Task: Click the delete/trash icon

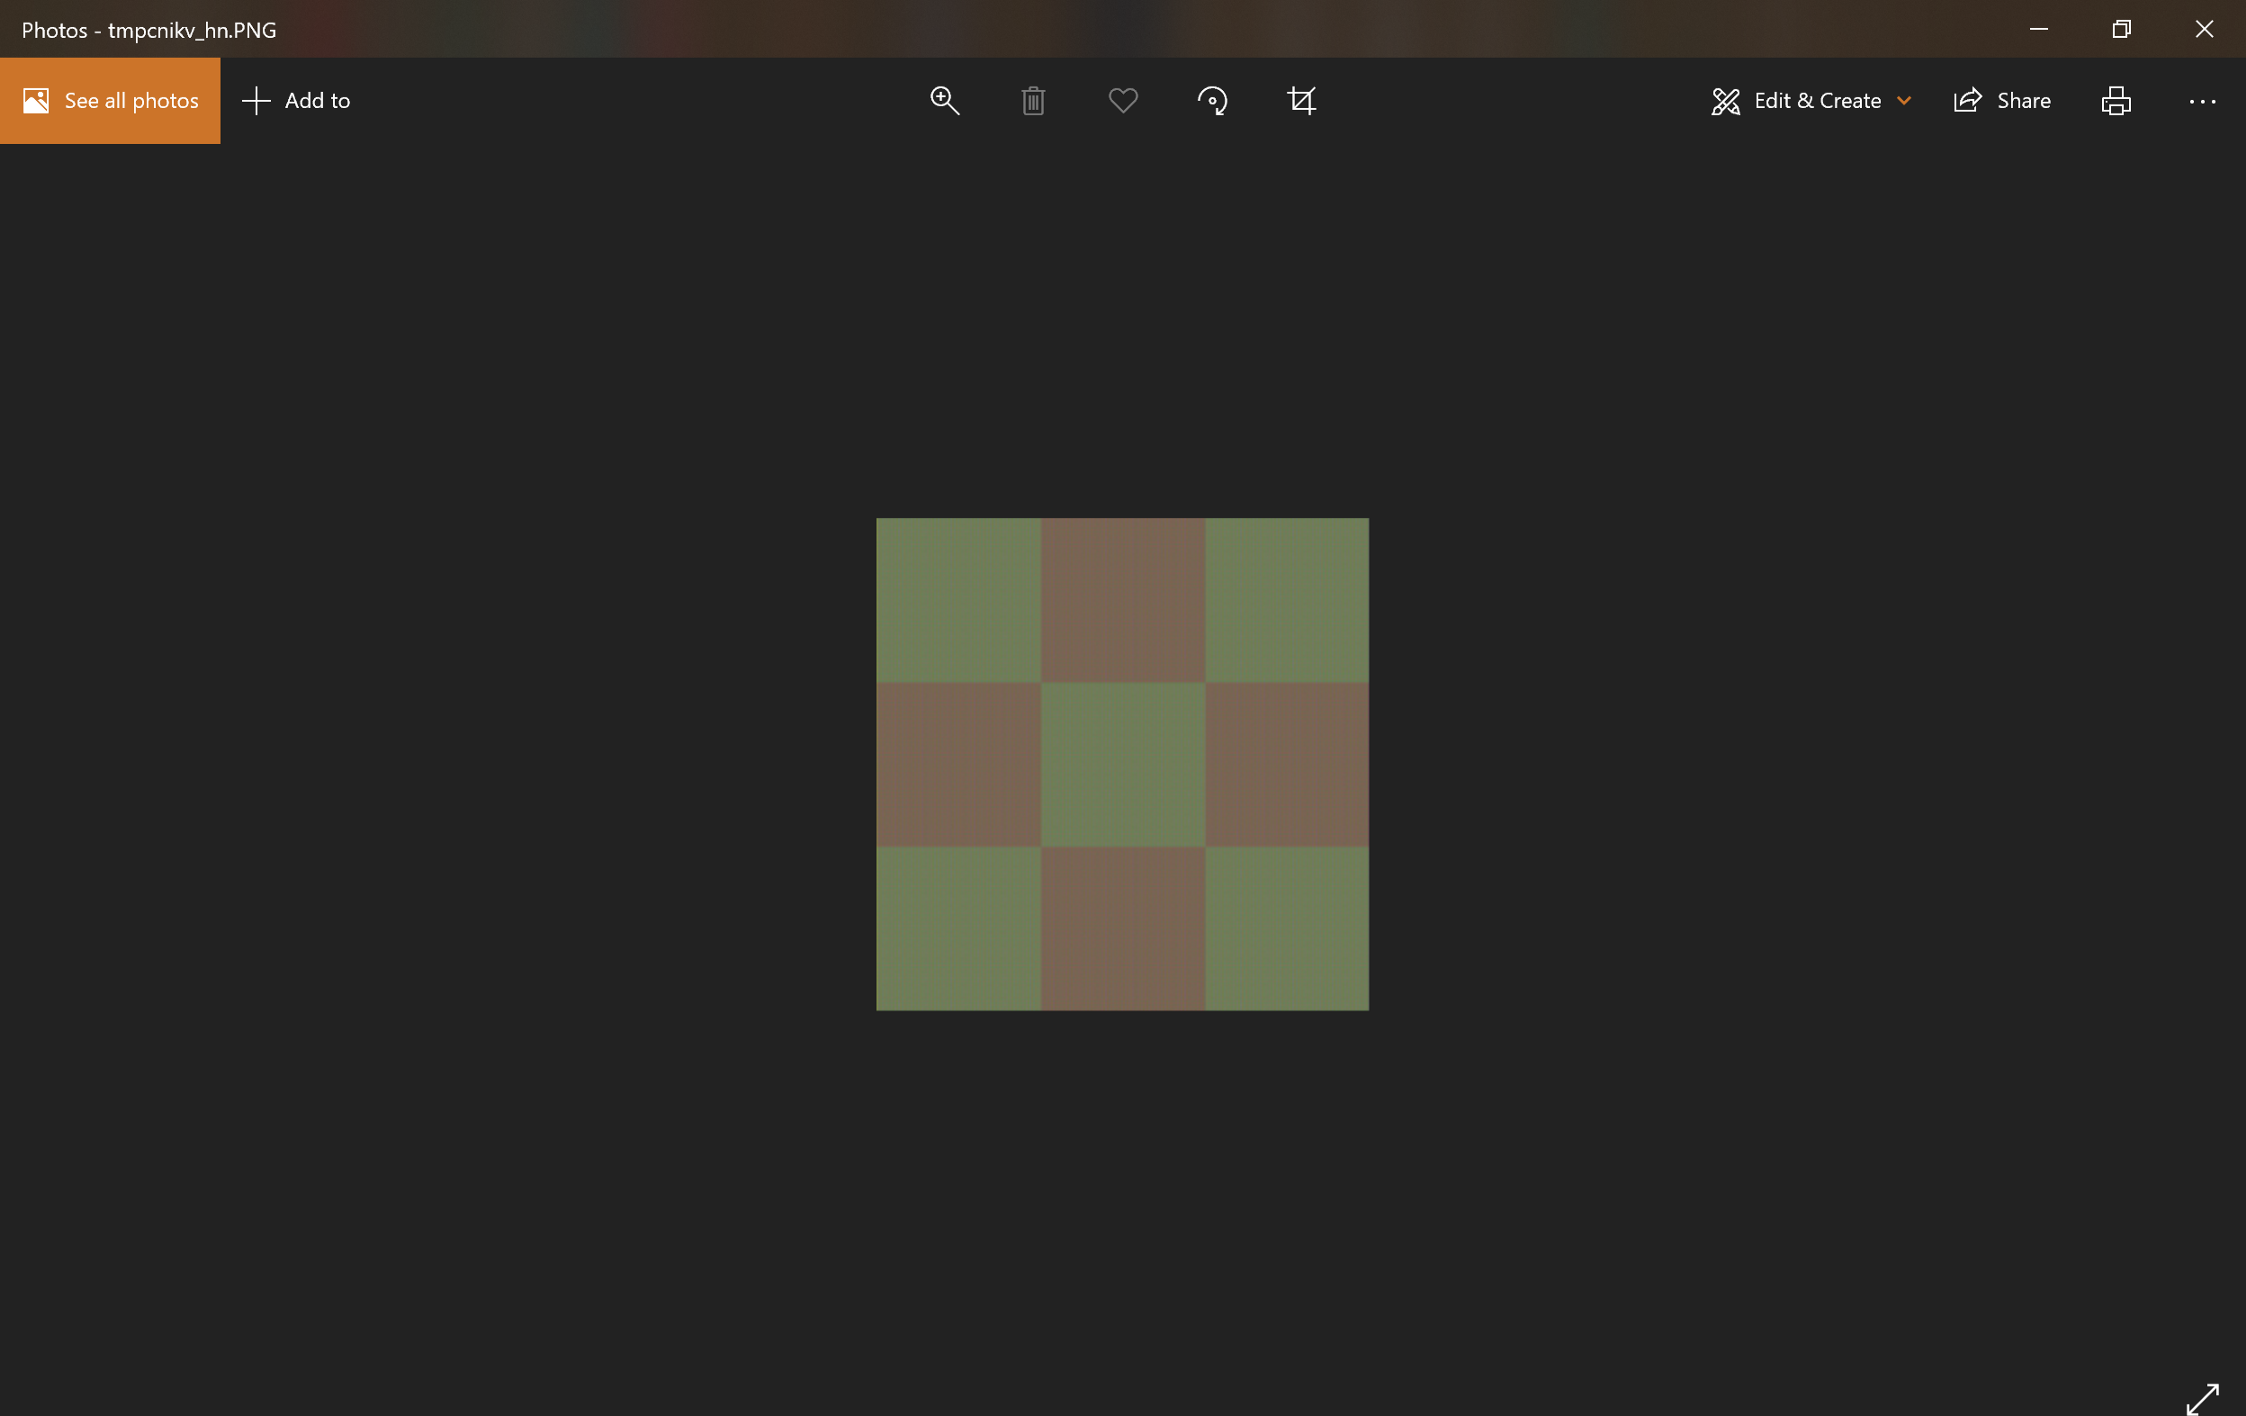Action: pyautogui.click(x=1034, y=100)
